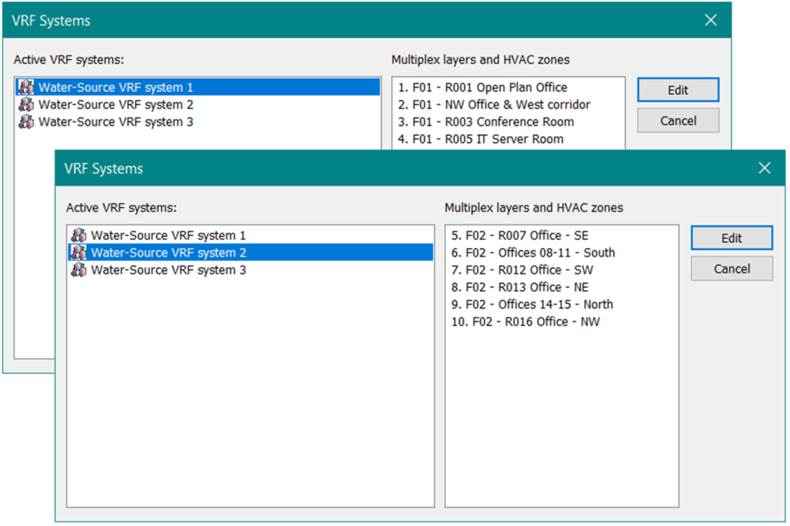Select zone F01 - NW Office & West corridor
Screen dimensions: 790x526
click(x=494, y=105)
